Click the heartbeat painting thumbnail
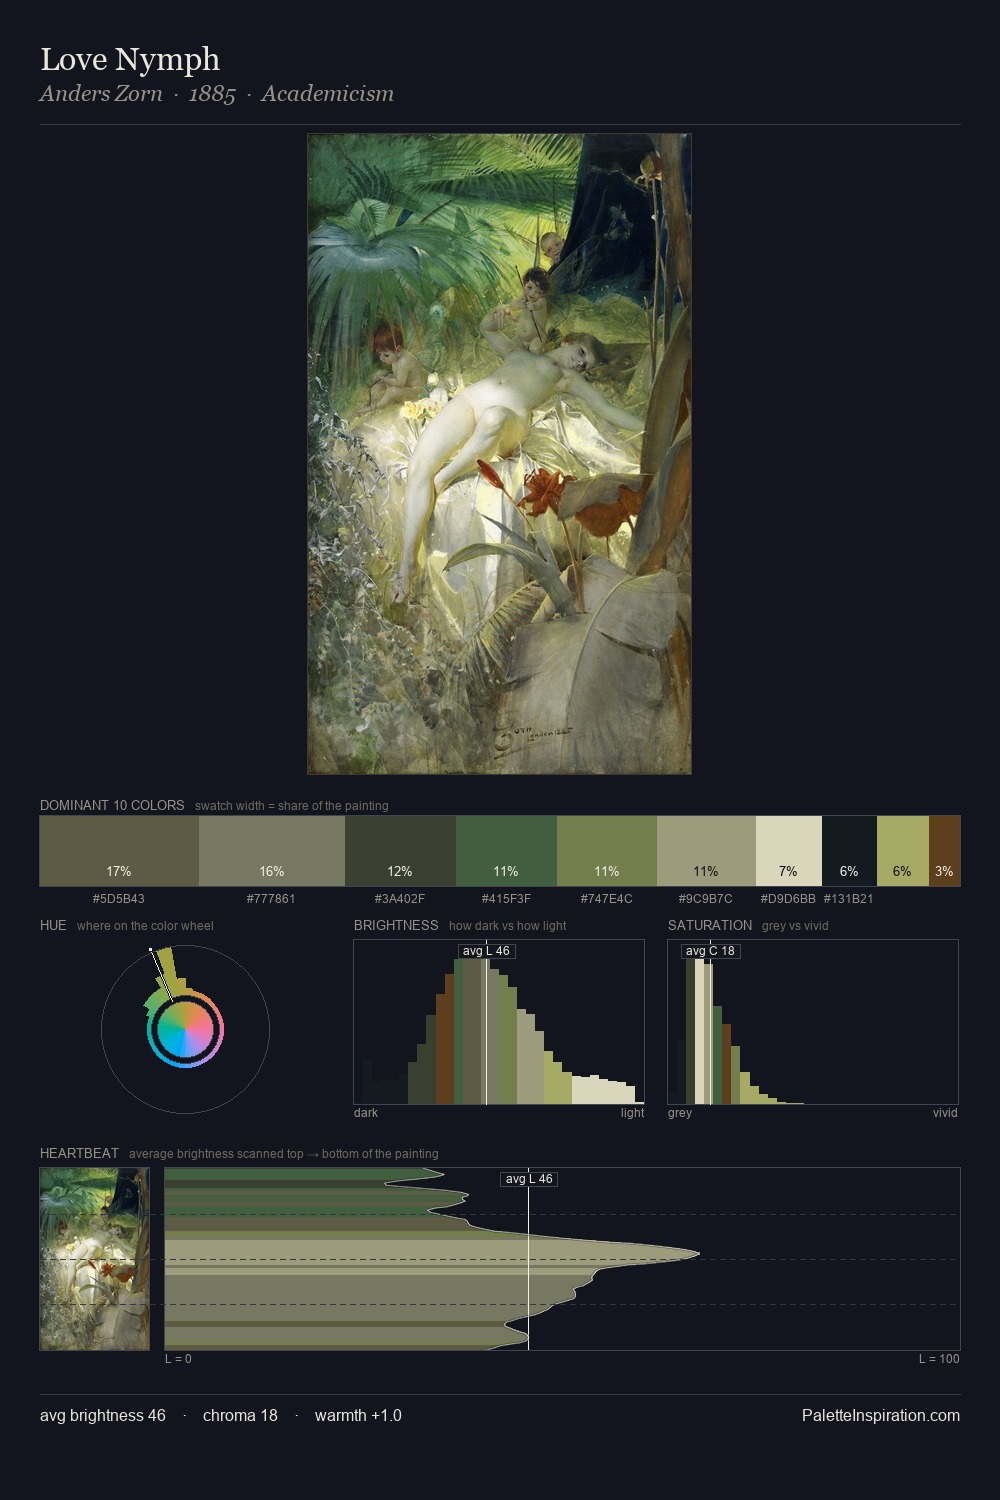1000x1500 pixels. 94,1259
